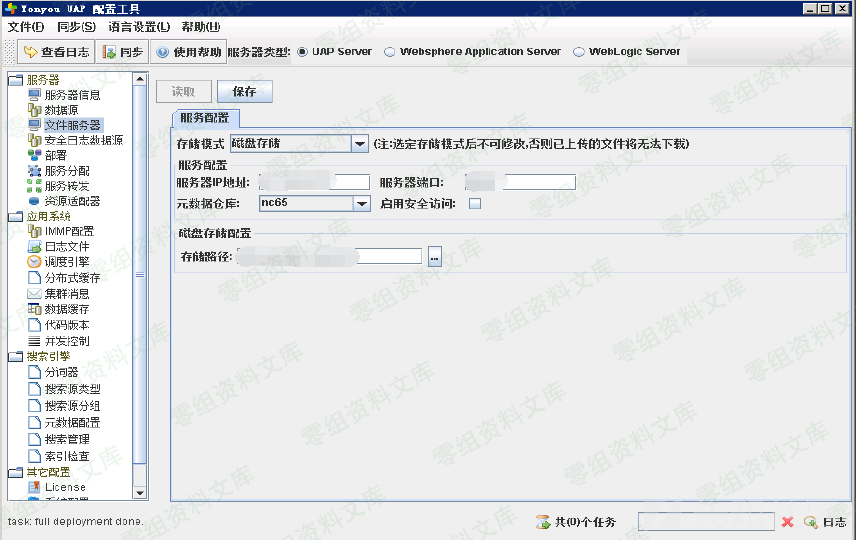Select 数据源 in the sidebar tree
The width and height of the screenshot is (856, 540).
[x=60, y=110]
